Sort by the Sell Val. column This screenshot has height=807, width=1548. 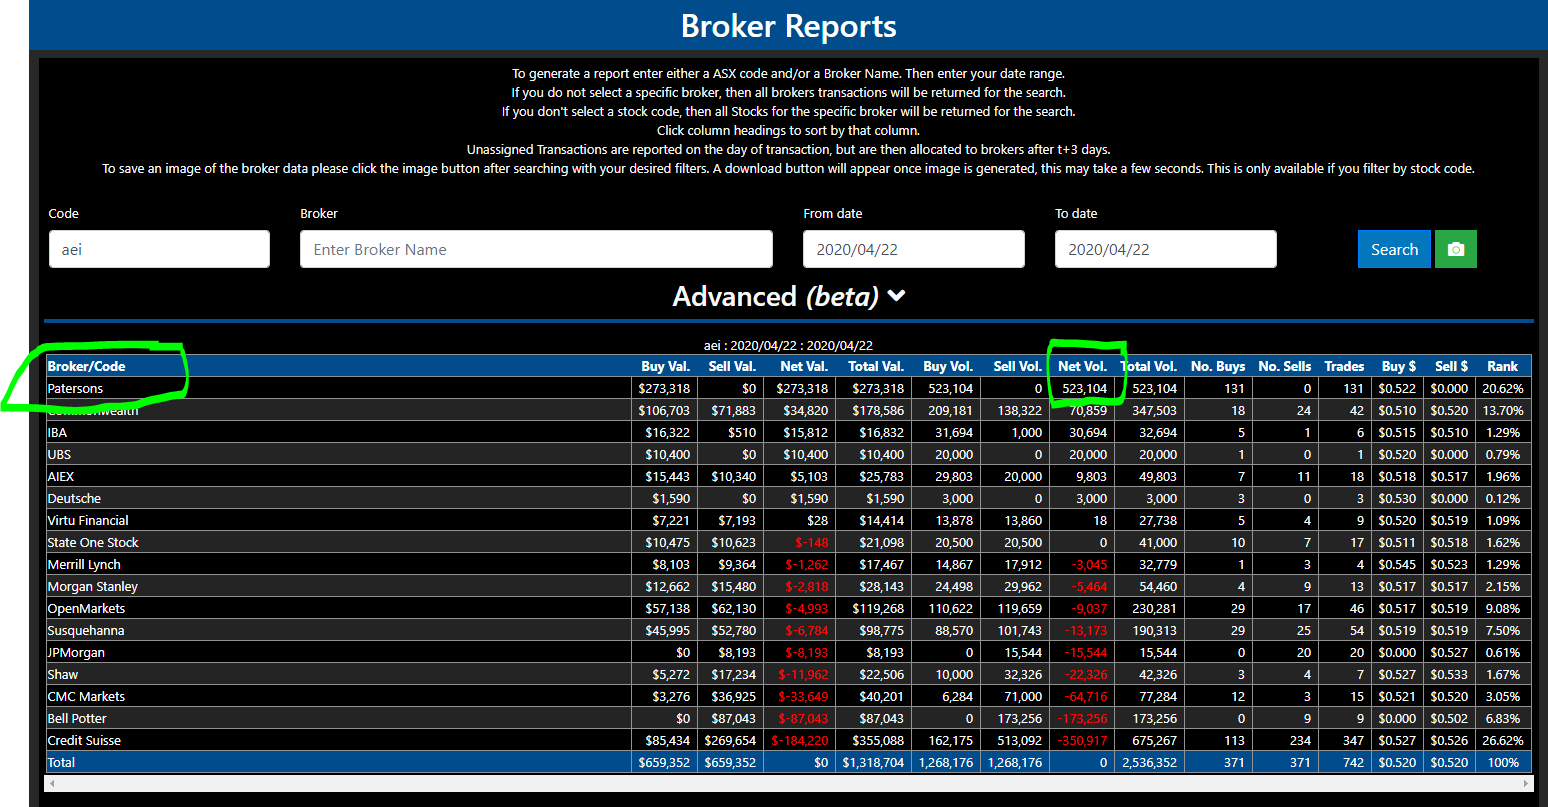point(732,366)
